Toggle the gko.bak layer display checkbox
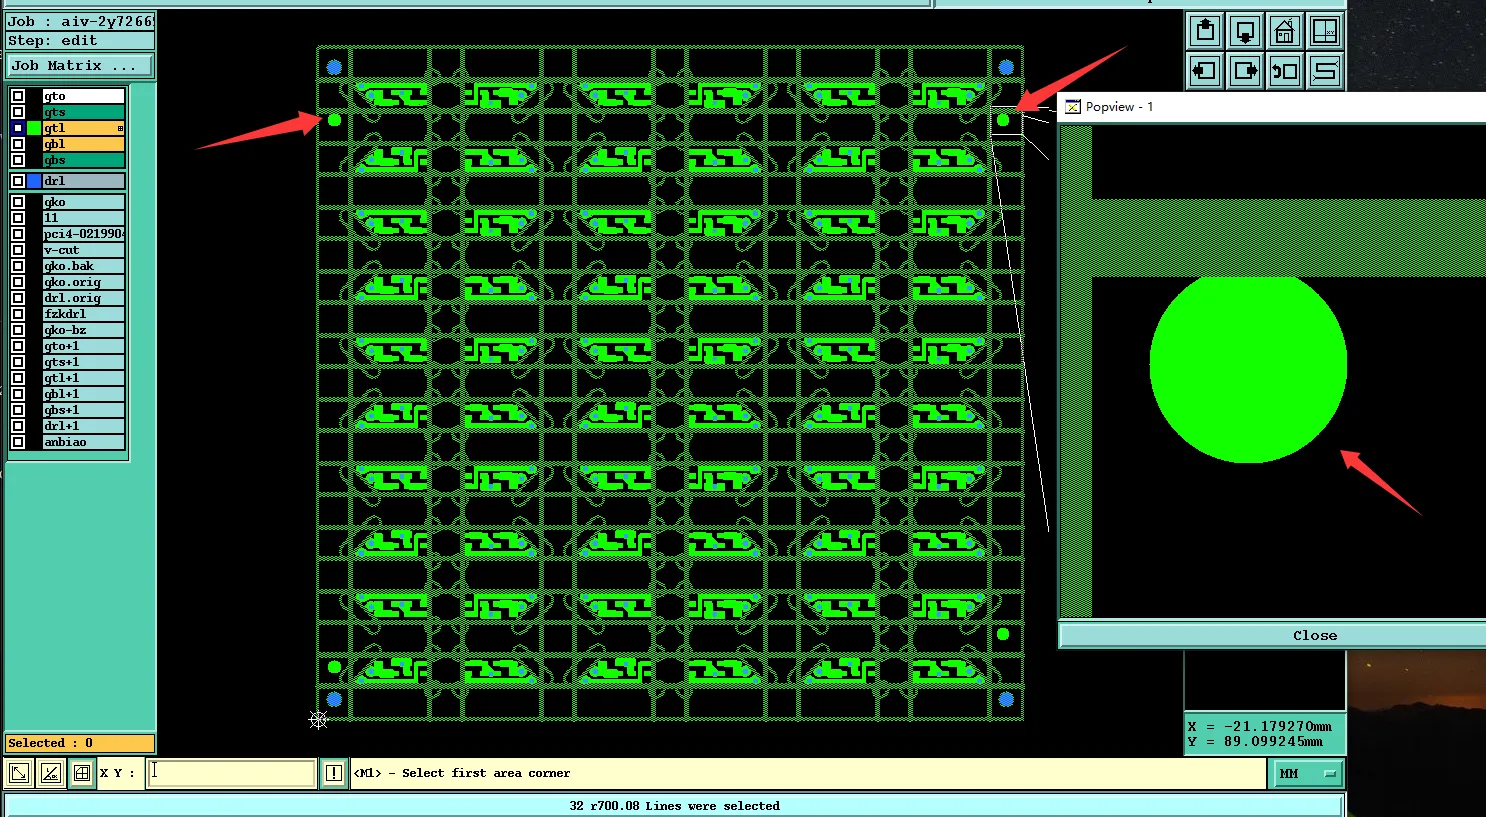The height and width of the screenshot is (817, 1486). pos(18,266)
